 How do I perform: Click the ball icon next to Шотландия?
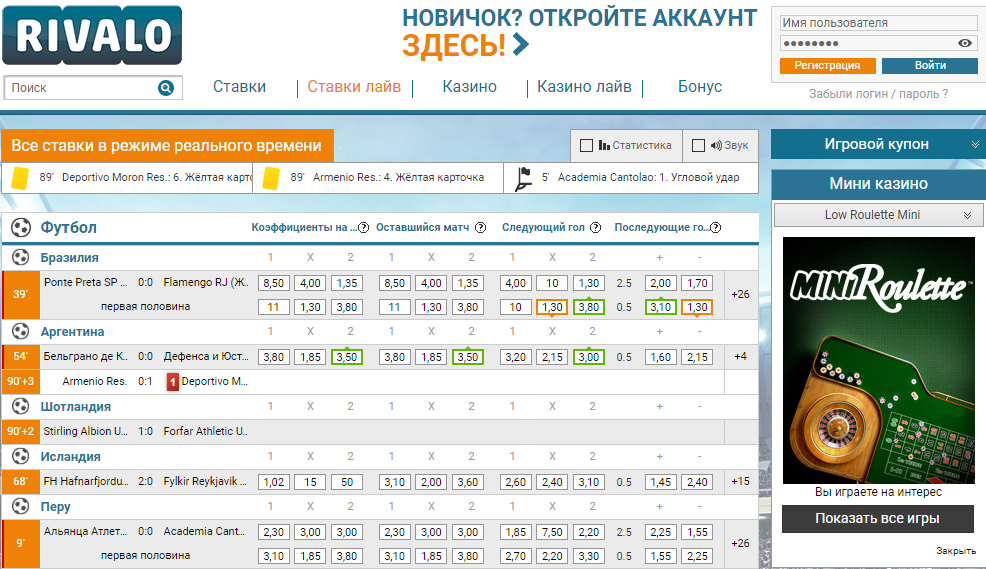(21, 406)
